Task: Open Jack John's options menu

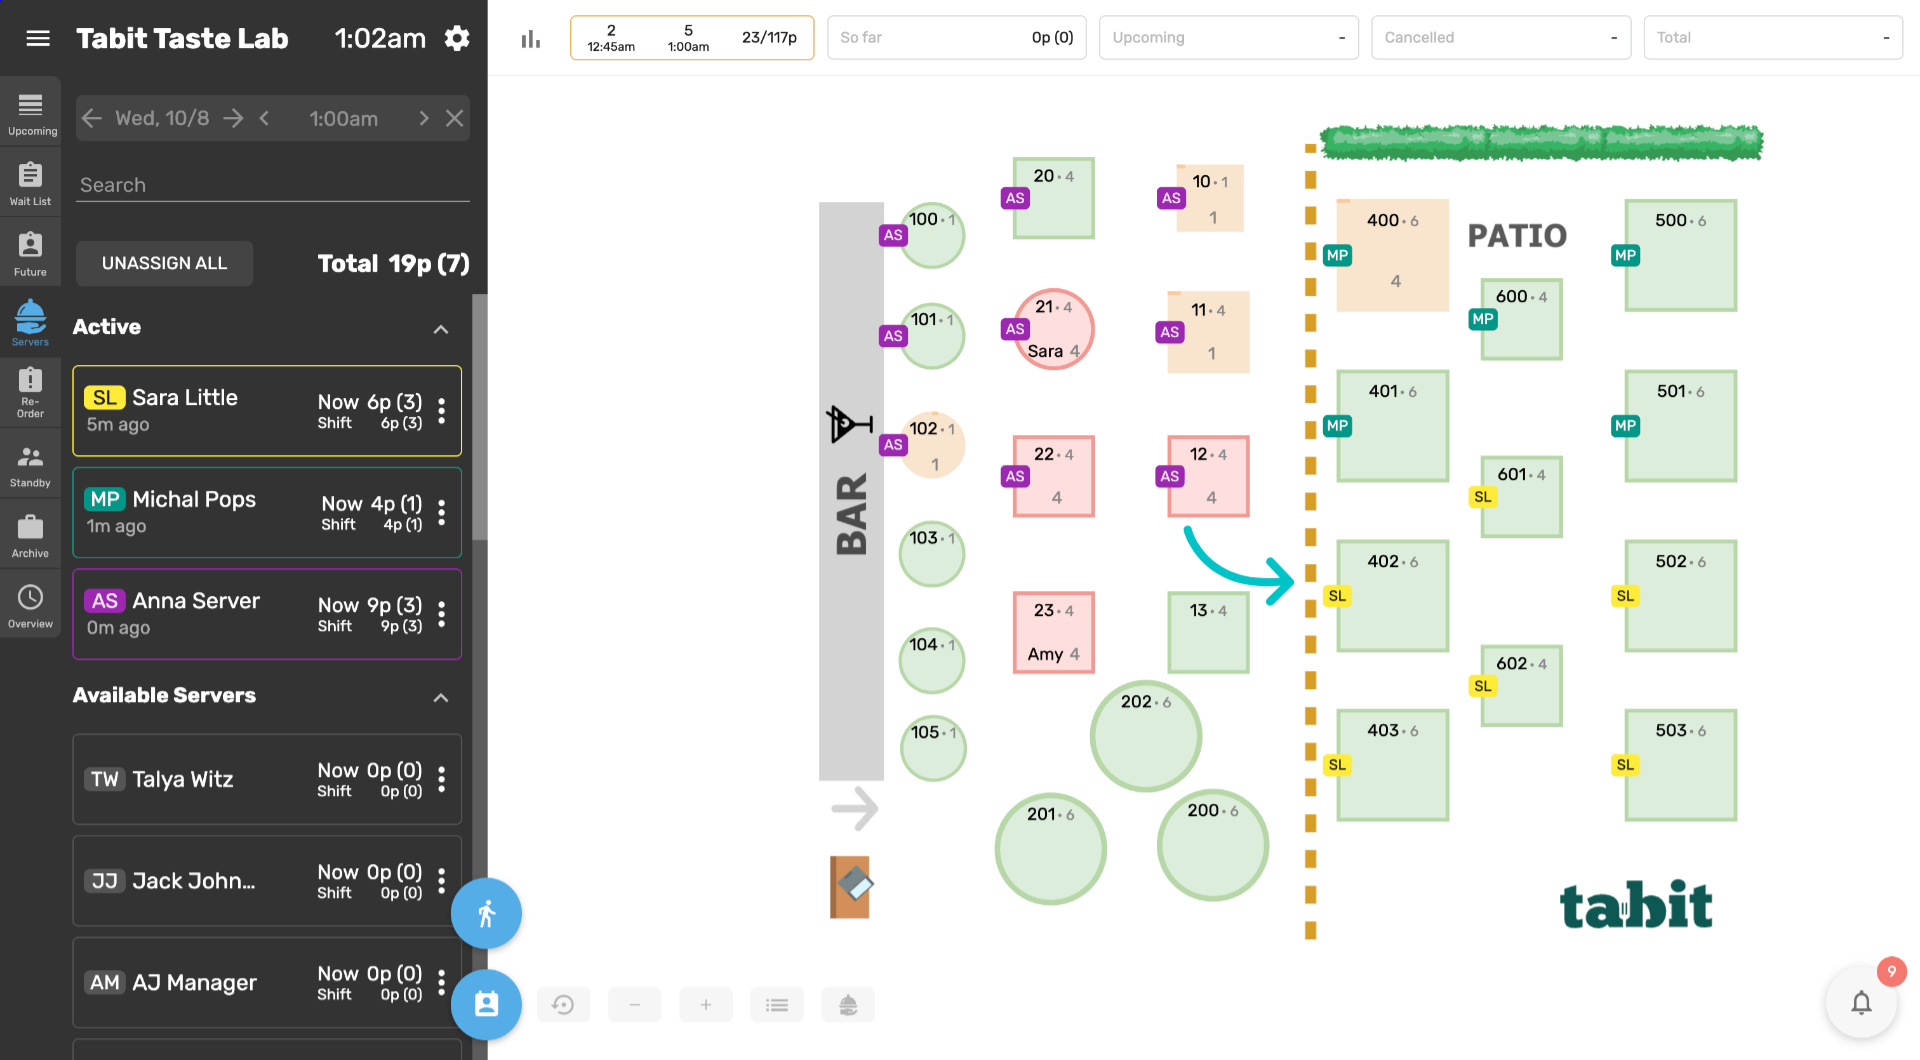Action: [442, 881]
